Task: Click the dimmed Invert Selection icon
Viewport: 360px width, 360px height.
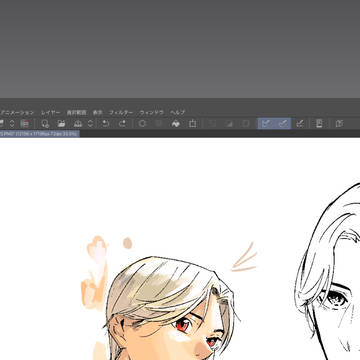Action: tap(229, 124)
